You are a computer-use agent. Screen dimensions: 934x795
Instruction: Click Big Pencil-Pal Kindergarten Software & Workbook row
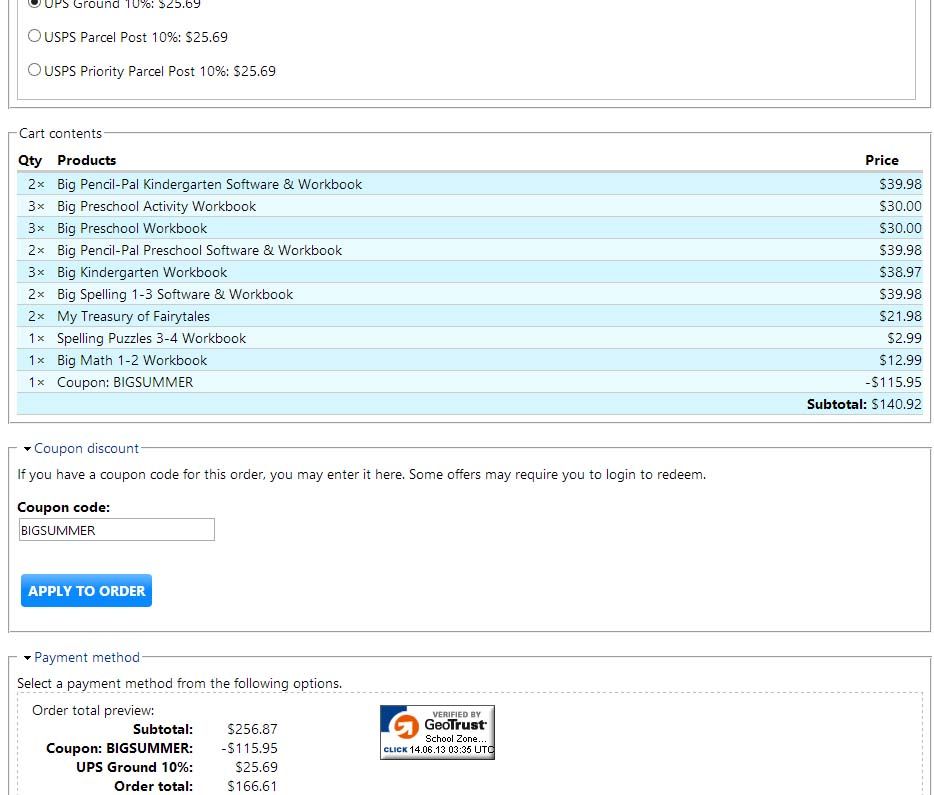[x=209, y=185]
